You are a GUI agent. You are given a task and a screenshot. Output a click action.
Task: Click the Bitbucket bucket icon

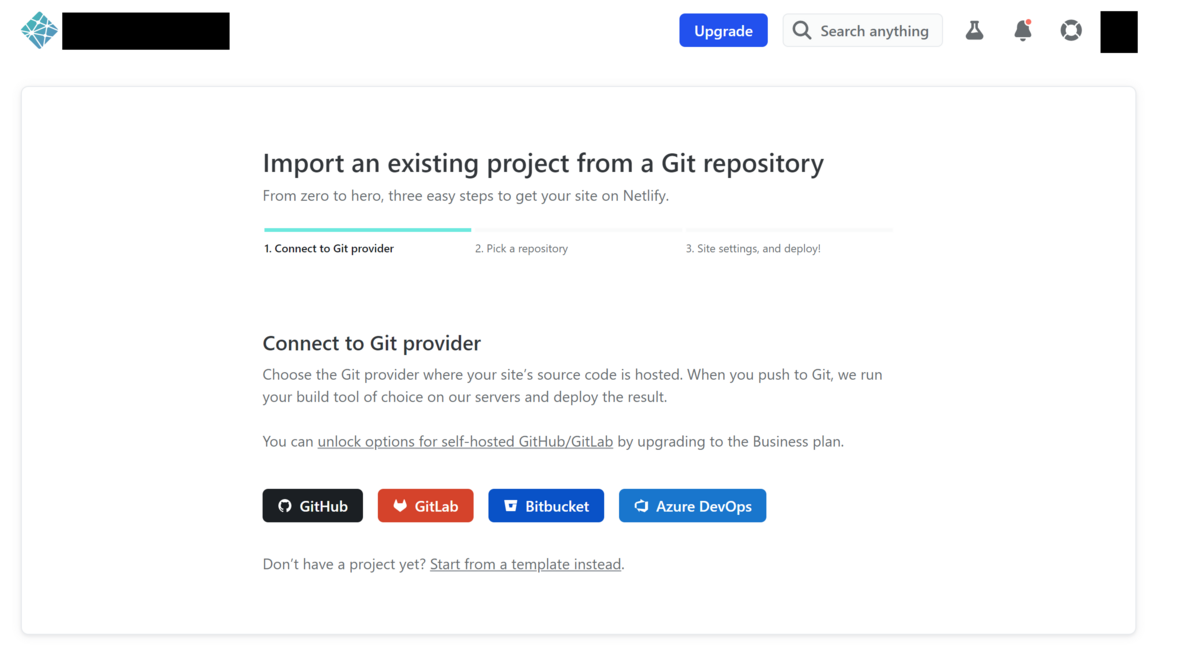pyautogui.click(x=511, y=505)
